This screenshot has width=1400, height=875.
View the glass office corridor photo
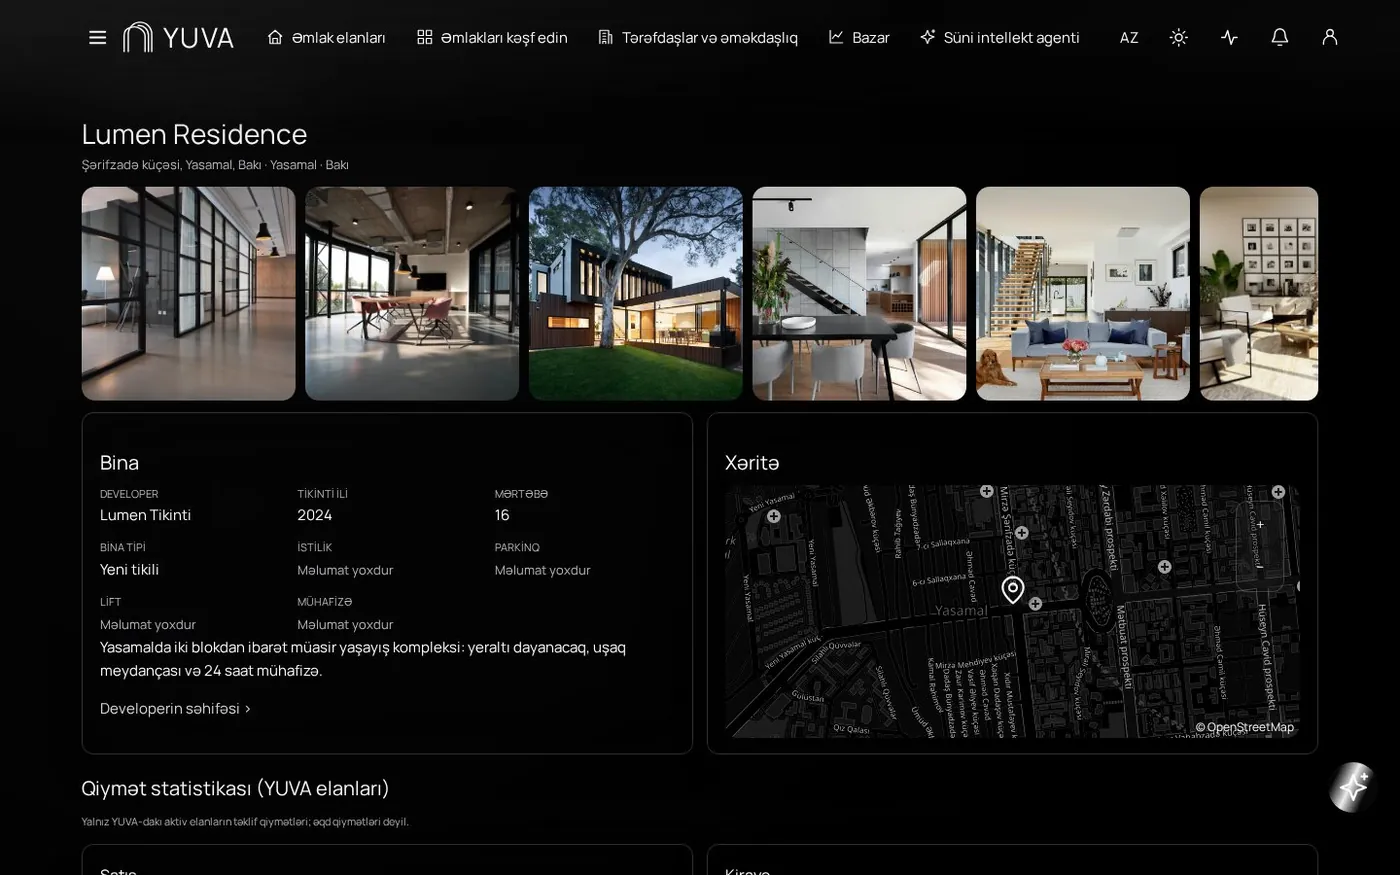point(188,294)
